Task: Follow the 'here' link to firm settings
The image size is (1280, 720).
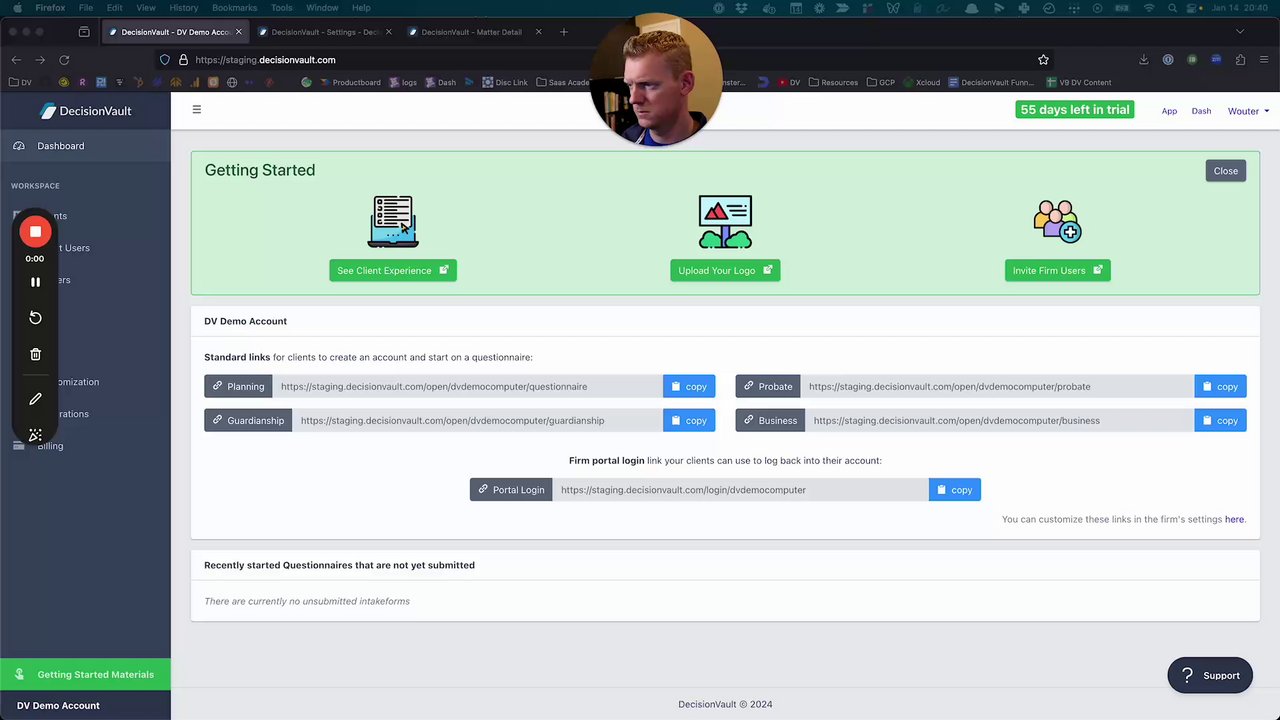Action: pyautogui.click(x=1234, y=519)
